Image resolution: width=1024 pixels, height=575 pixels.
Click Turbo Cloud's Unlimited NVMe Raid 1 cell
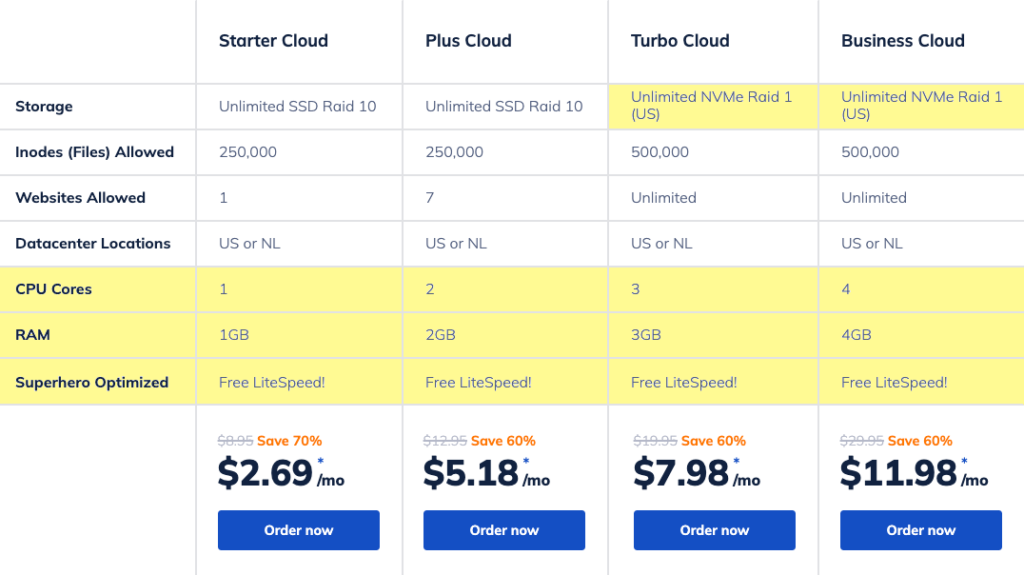pyautogui.click(x=711, y=105)
